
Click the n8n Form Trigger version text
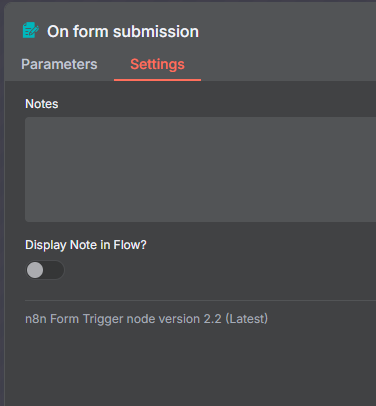click(x=146, y=319)
